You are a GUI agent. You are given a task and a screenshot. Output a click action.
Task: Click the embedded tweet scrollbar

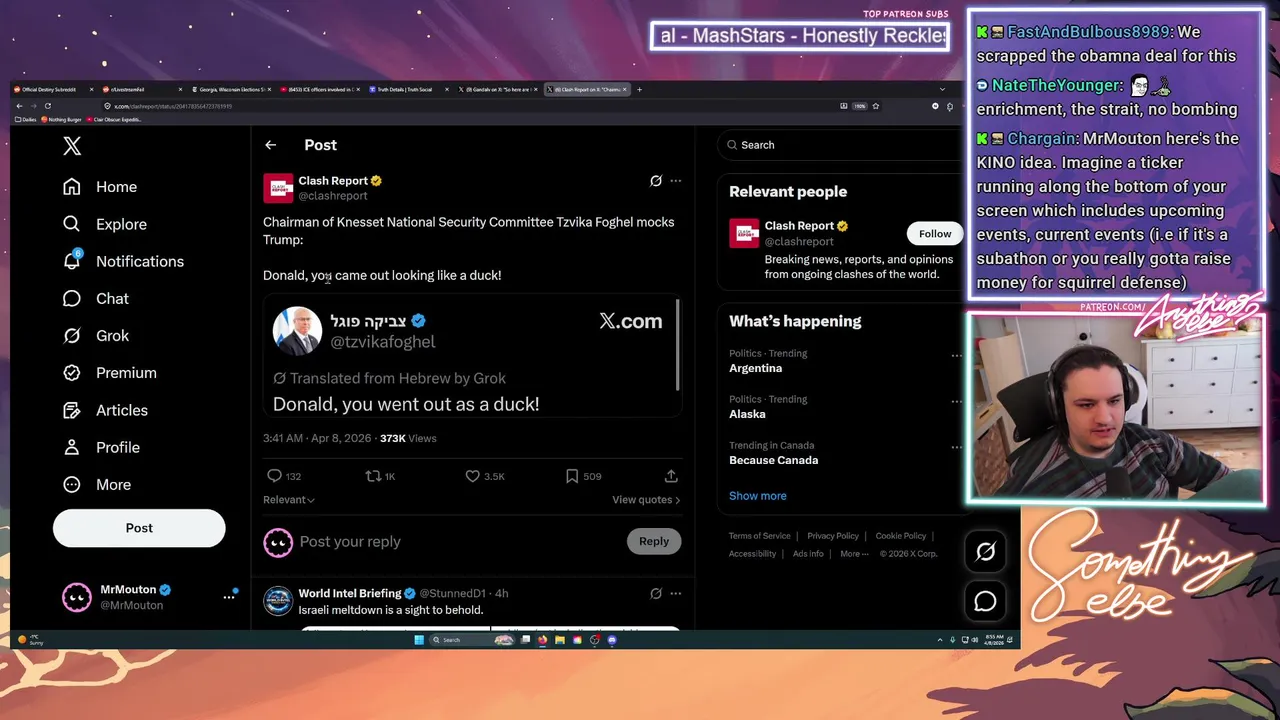[x=678, y=345]
